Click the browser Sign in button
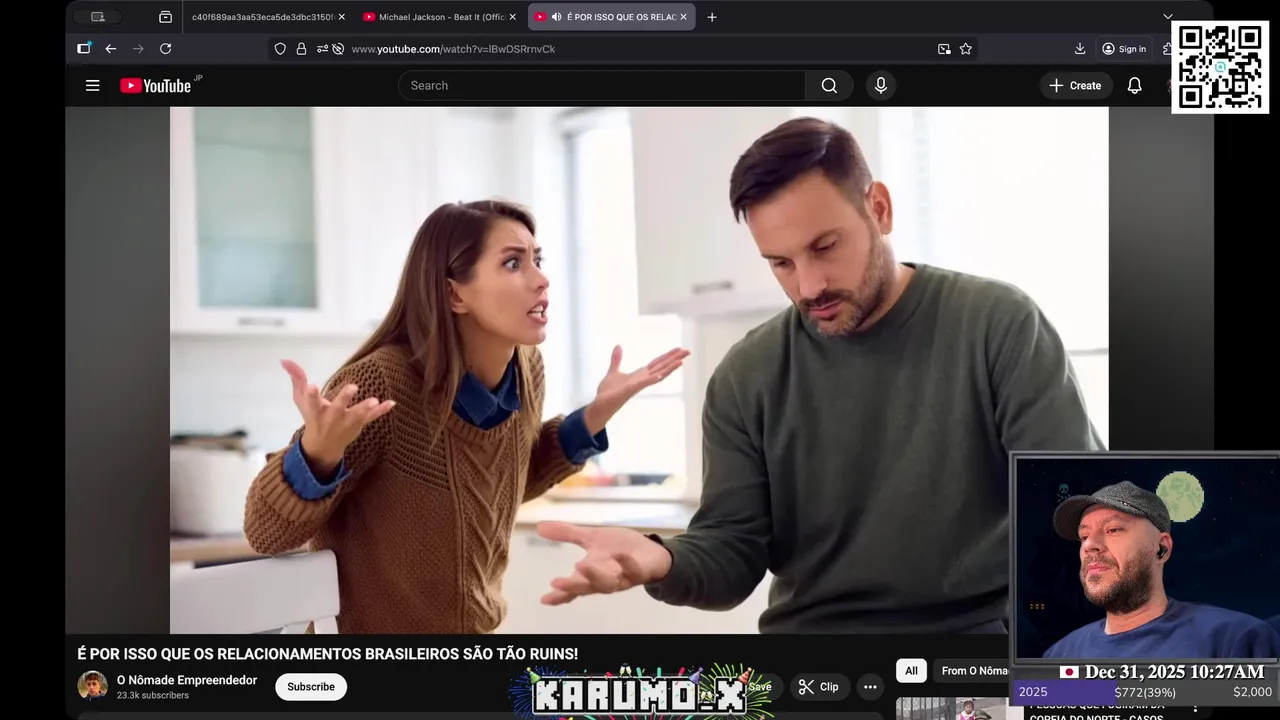1280x720 pixels. (1124, 49)
